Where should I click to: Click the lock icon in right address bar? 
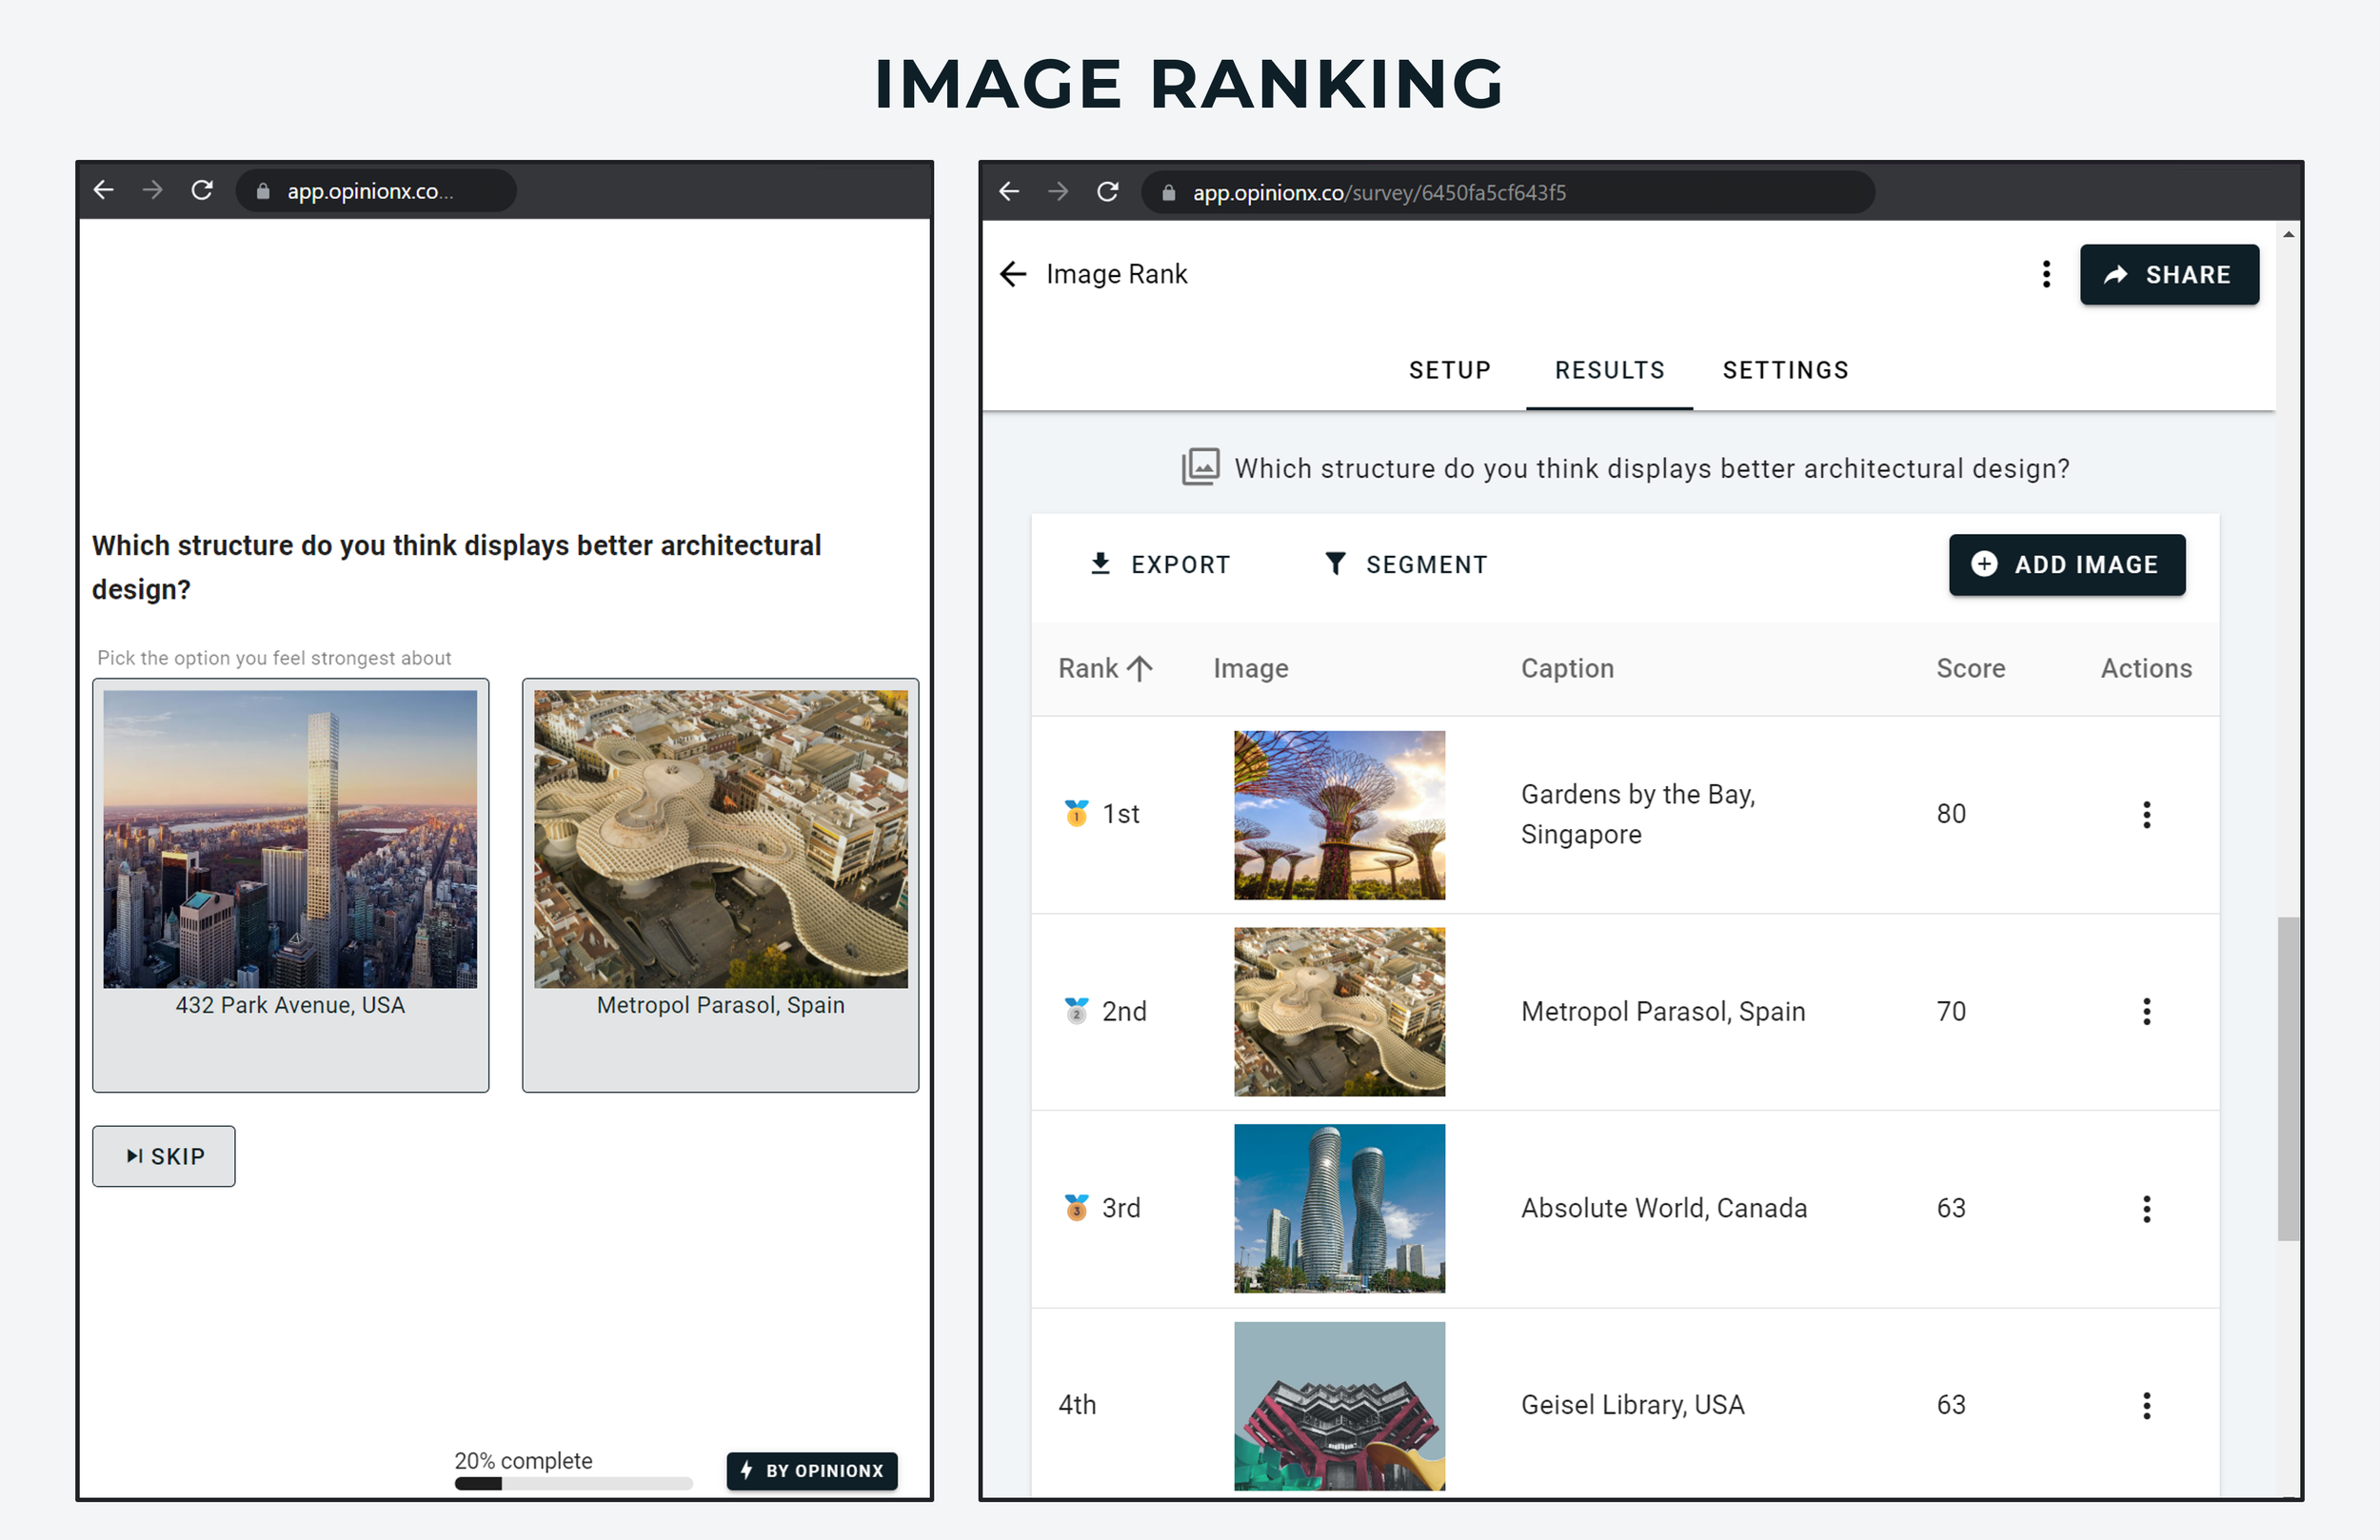pos(1168,193)
